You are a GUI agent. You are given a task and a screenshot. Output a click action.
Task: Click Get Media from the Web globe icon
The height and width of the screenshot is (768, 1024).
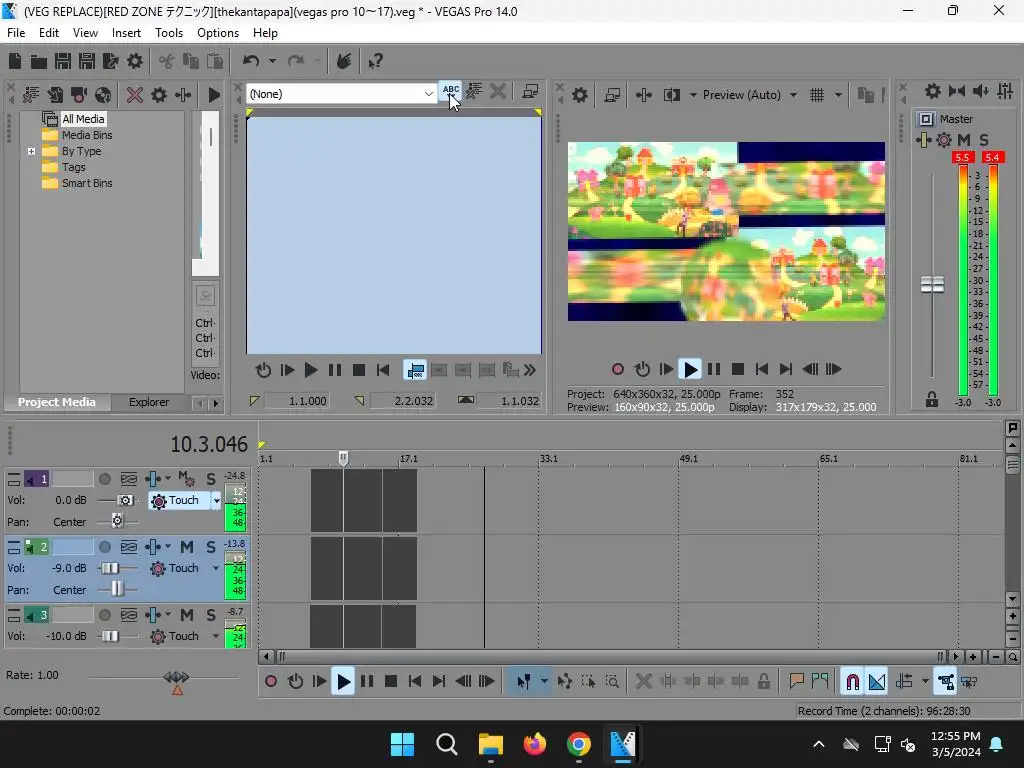(103, 95)
